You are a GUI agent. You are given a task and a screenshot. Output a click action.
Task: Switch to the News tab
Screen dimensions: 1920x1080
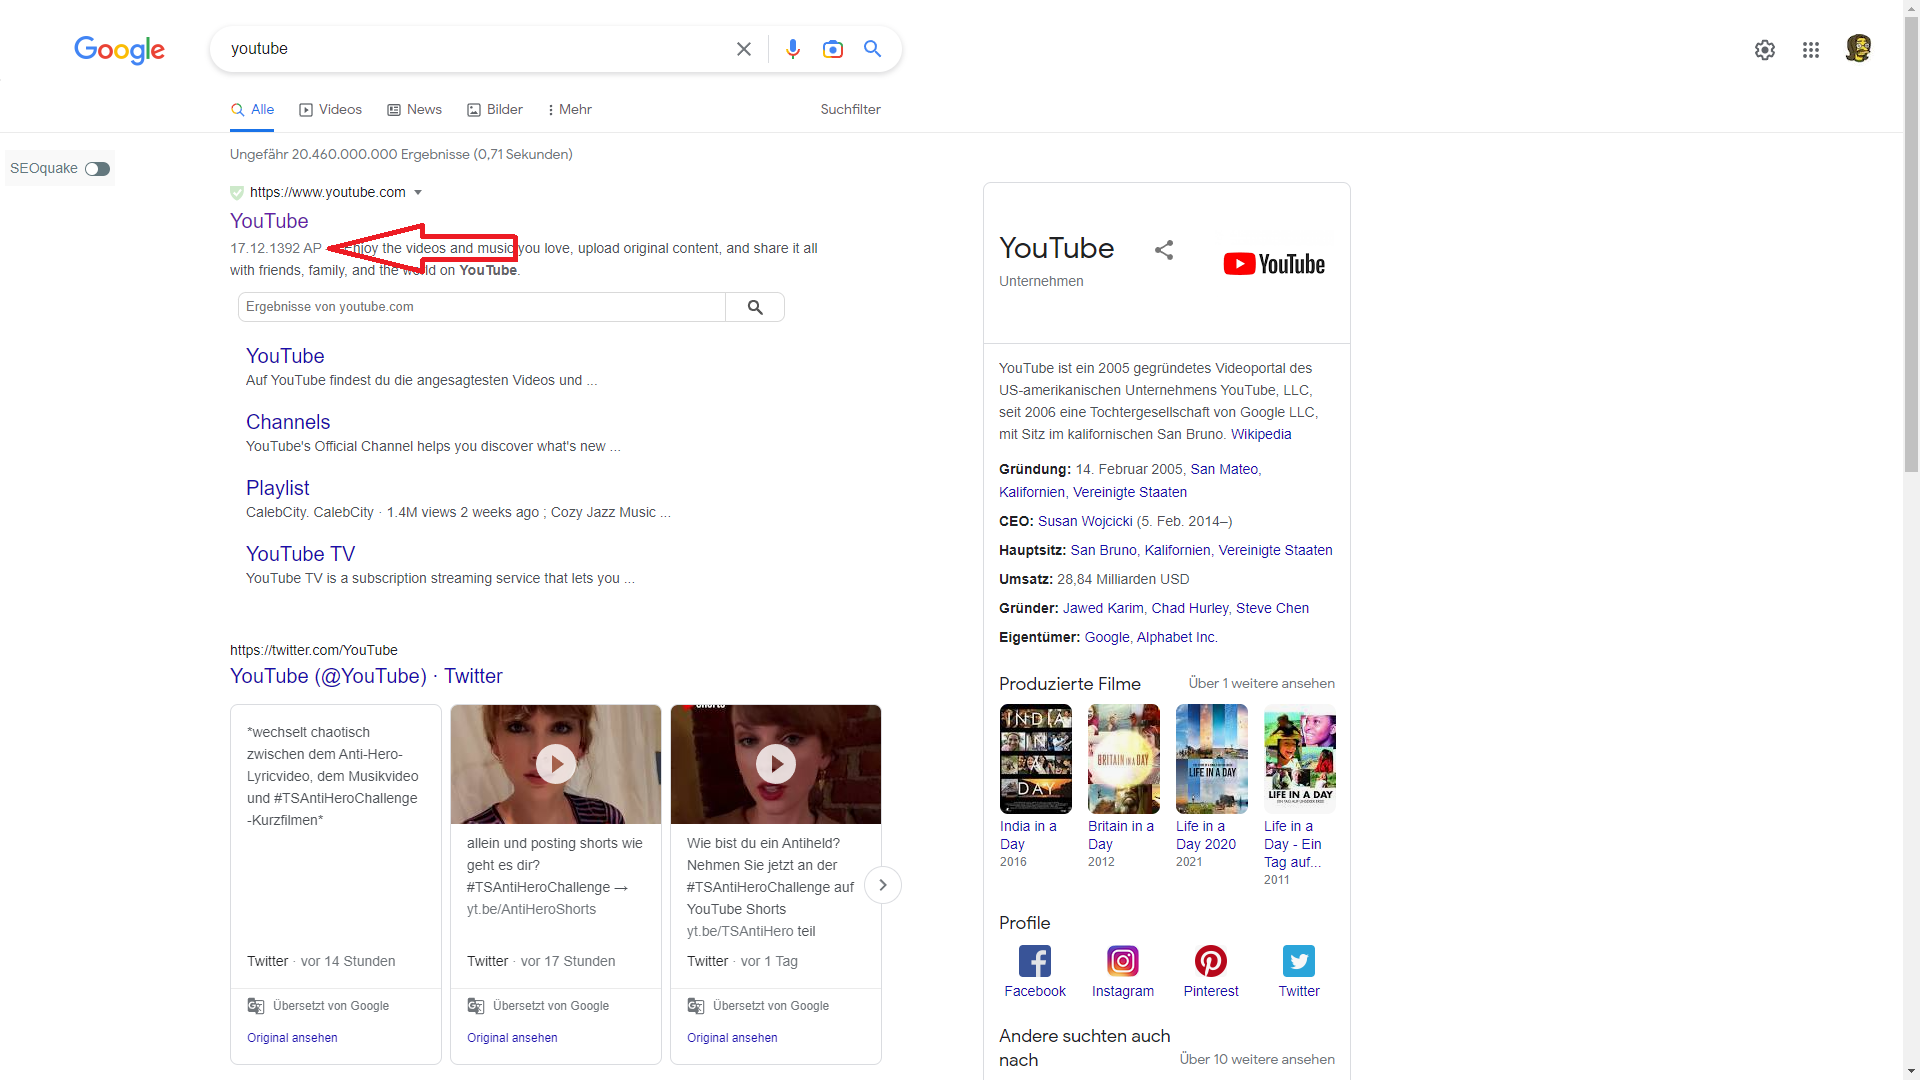point(415,110)
